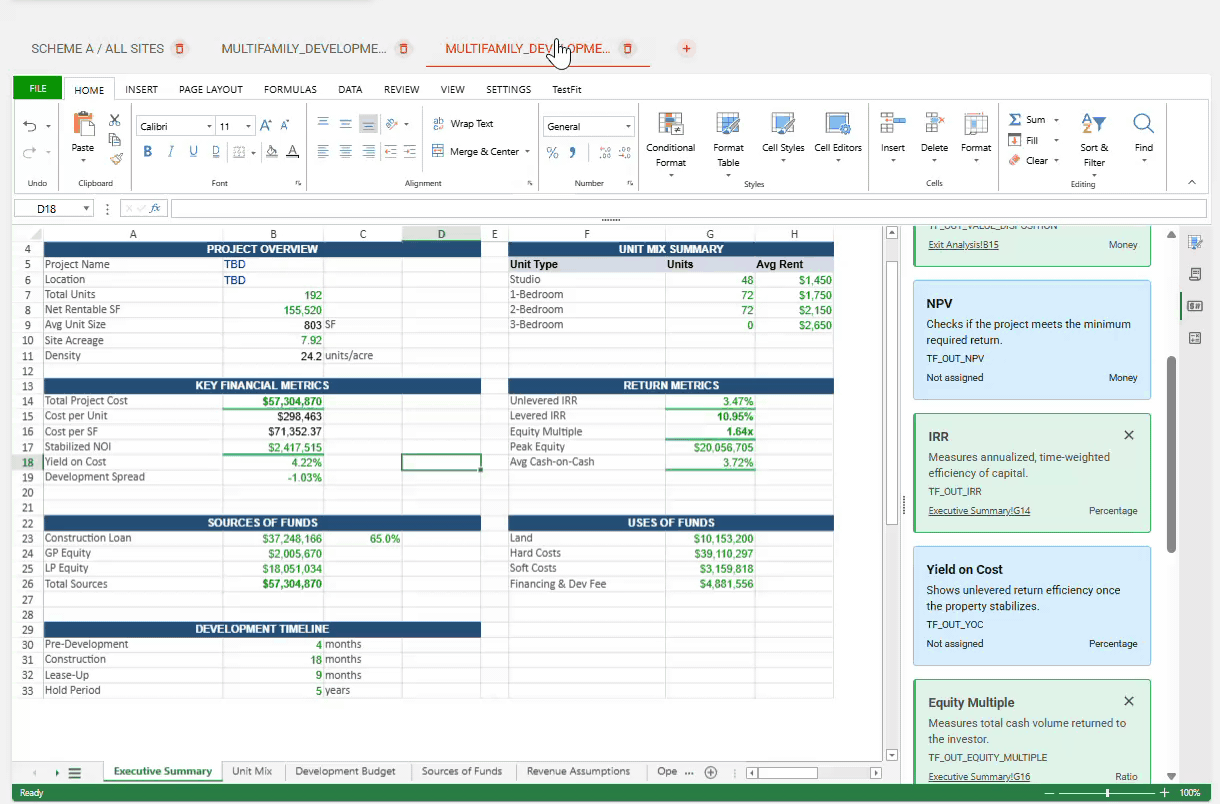Toggle align left
The height and width of the screenshot is (804, 1220).
pyautogui.click(x=323, y=152)
